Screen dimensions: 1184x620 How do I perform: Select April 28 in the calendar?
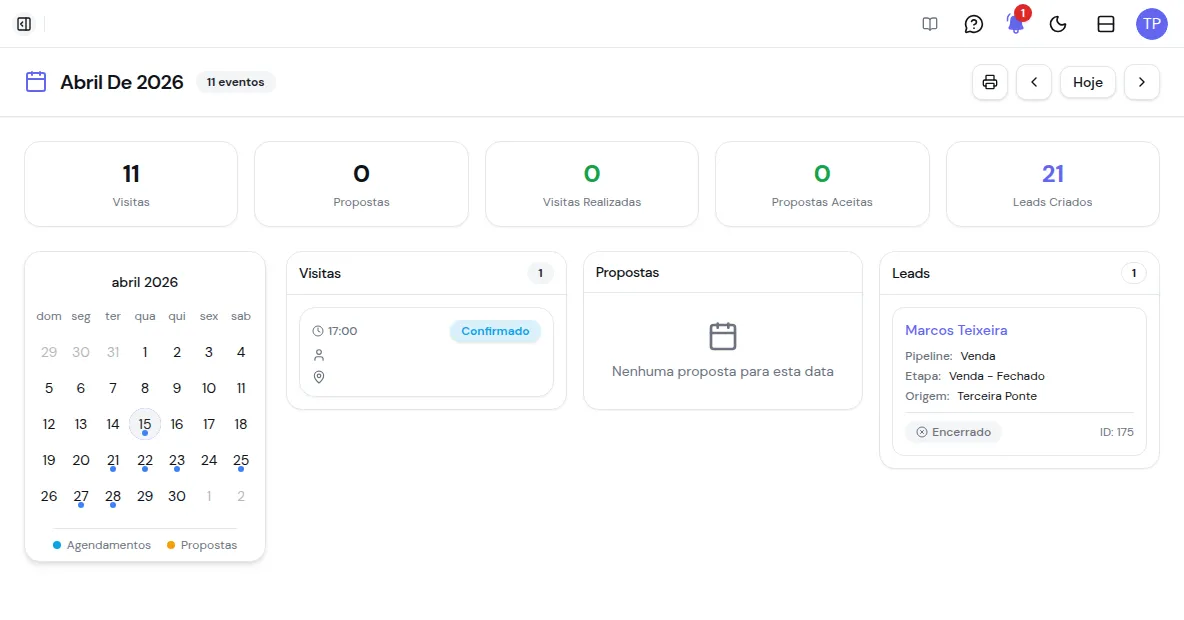click(113, 496)
